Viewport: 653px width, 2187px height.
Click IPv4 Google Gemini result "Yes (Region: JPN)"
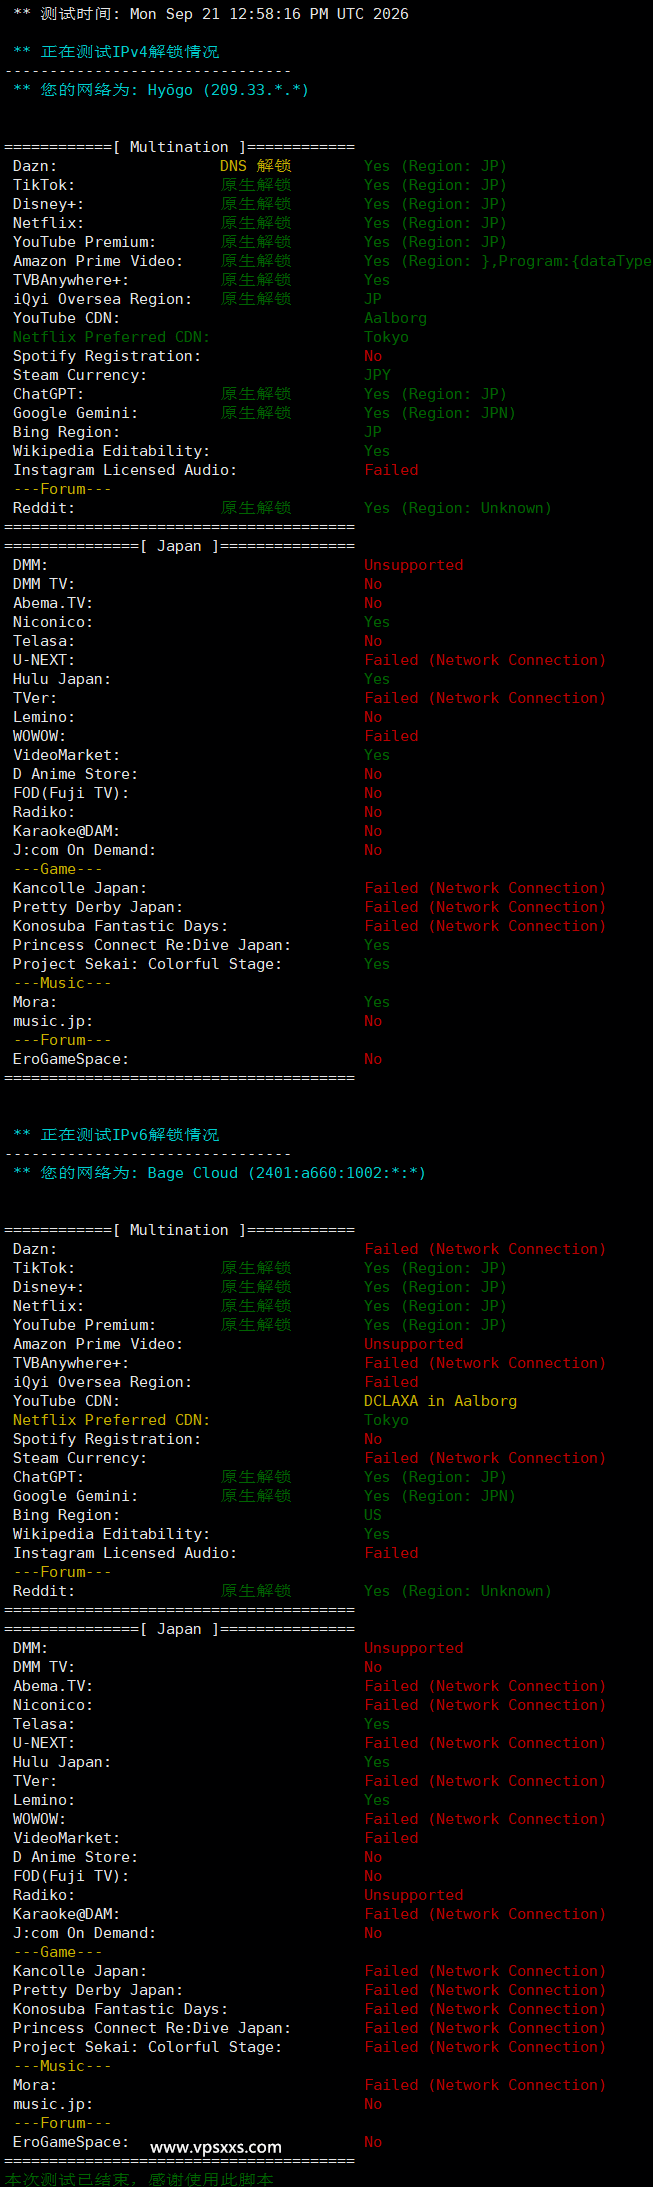coord(440,413)
